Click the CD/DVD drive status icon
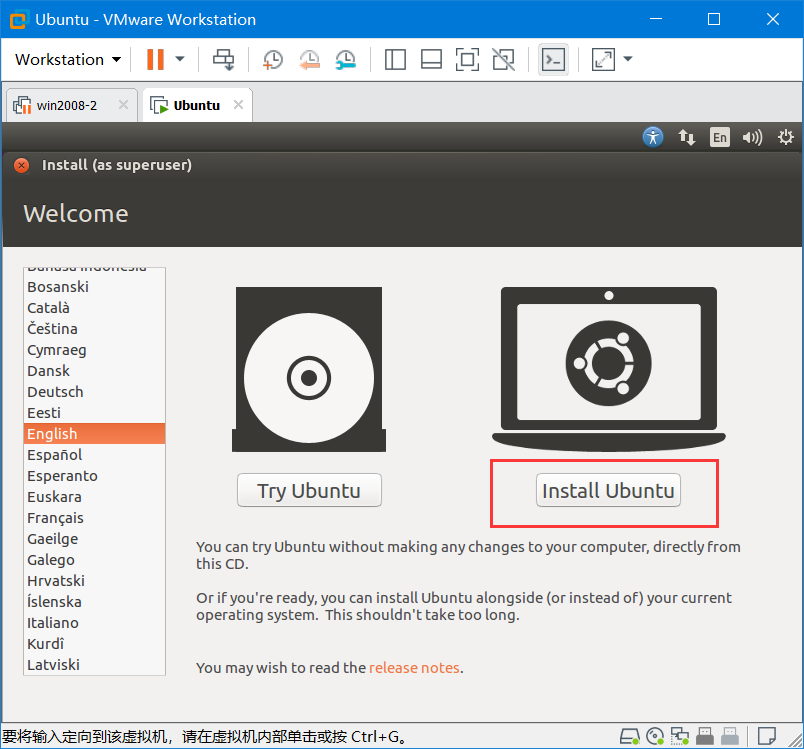This screenshot has height=749, width=804. 655,735
